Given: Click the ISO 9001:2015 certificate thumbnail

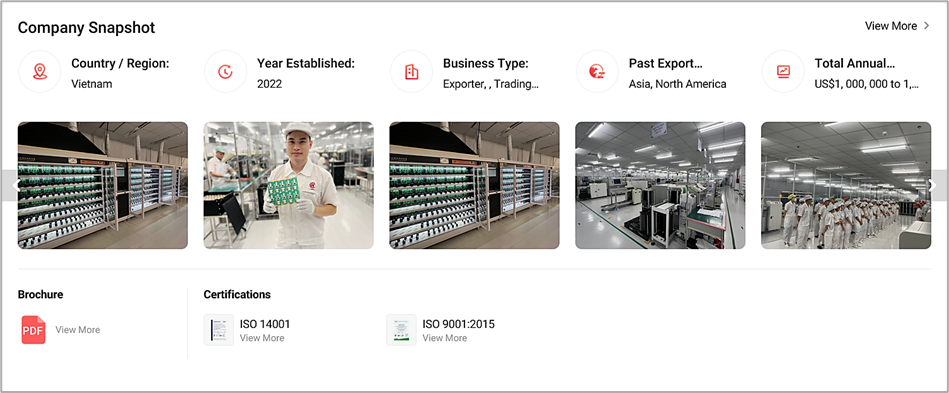Looking at the screenshot, I should coord(401,330).
